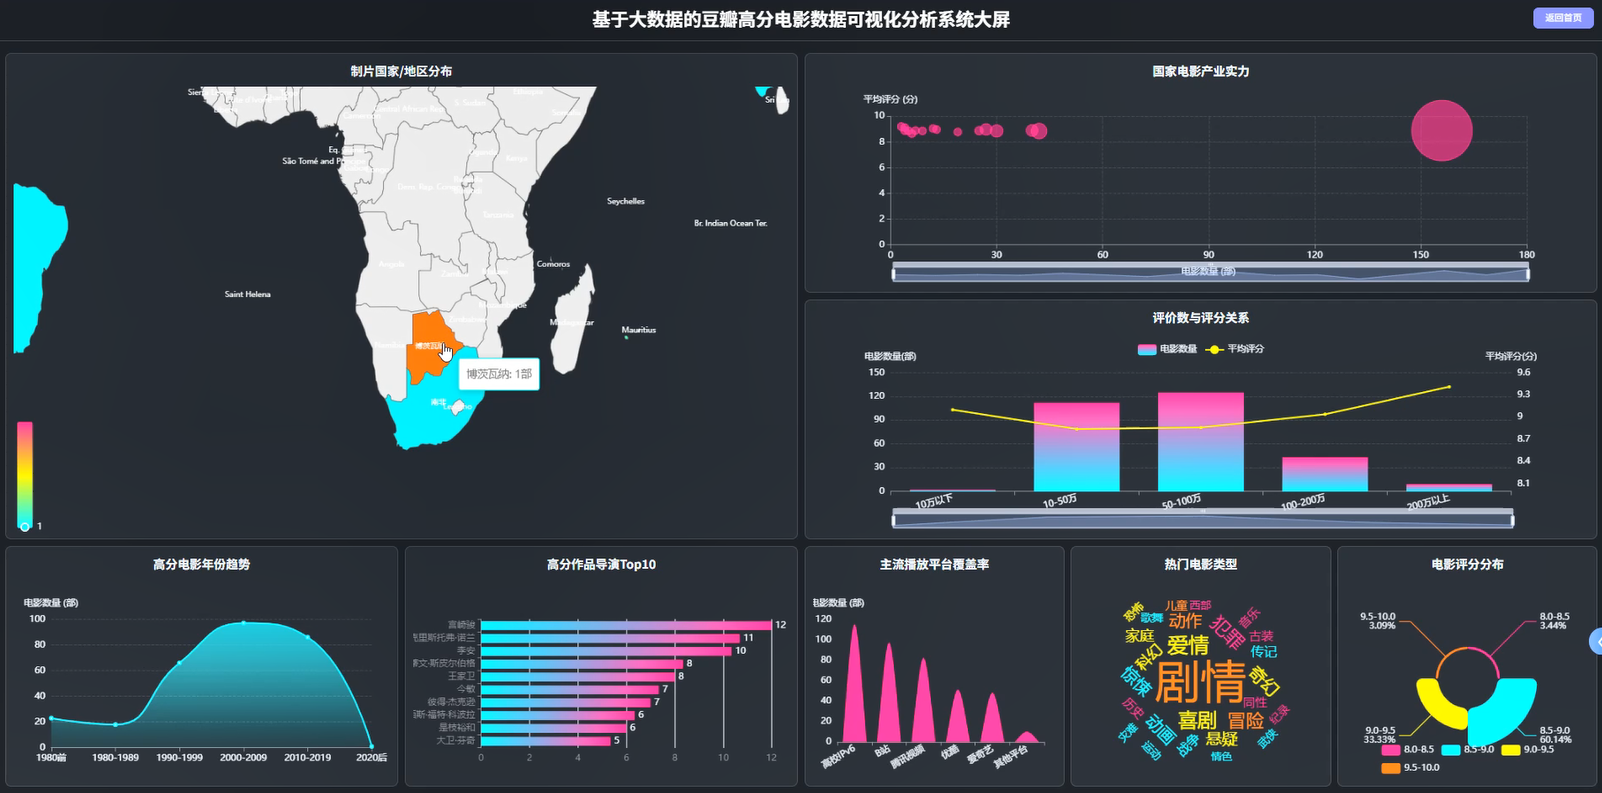The width and height of the screenshot is (1602, 793).
Task: Toggle the 8.0-8.5 pie legend item
Action: click(x=1407, y=749)
